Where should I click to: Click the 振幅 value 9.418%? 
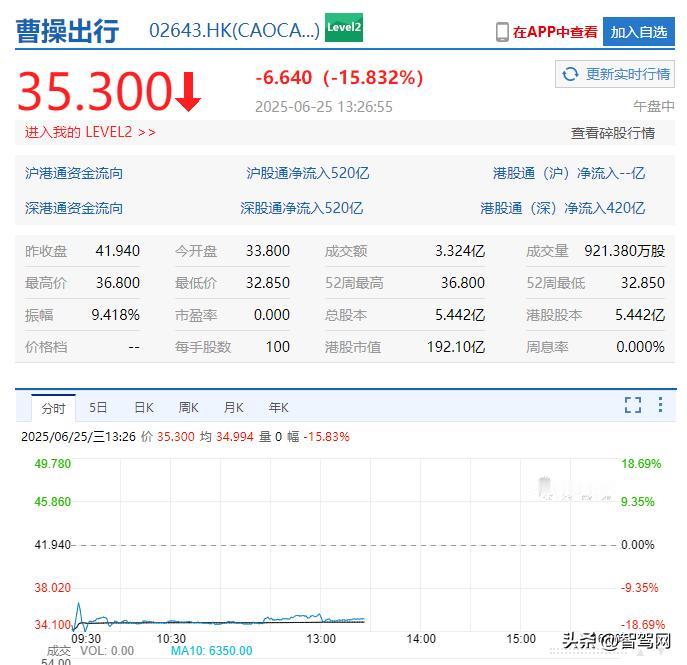click(116, 315)
